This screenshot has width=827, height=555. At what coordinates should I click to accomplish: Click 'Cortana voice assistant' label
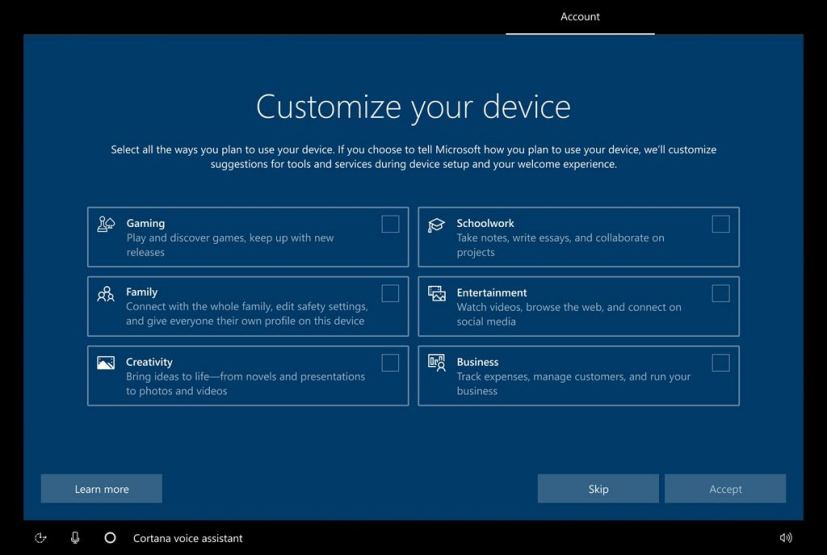[x=188, y=538]
